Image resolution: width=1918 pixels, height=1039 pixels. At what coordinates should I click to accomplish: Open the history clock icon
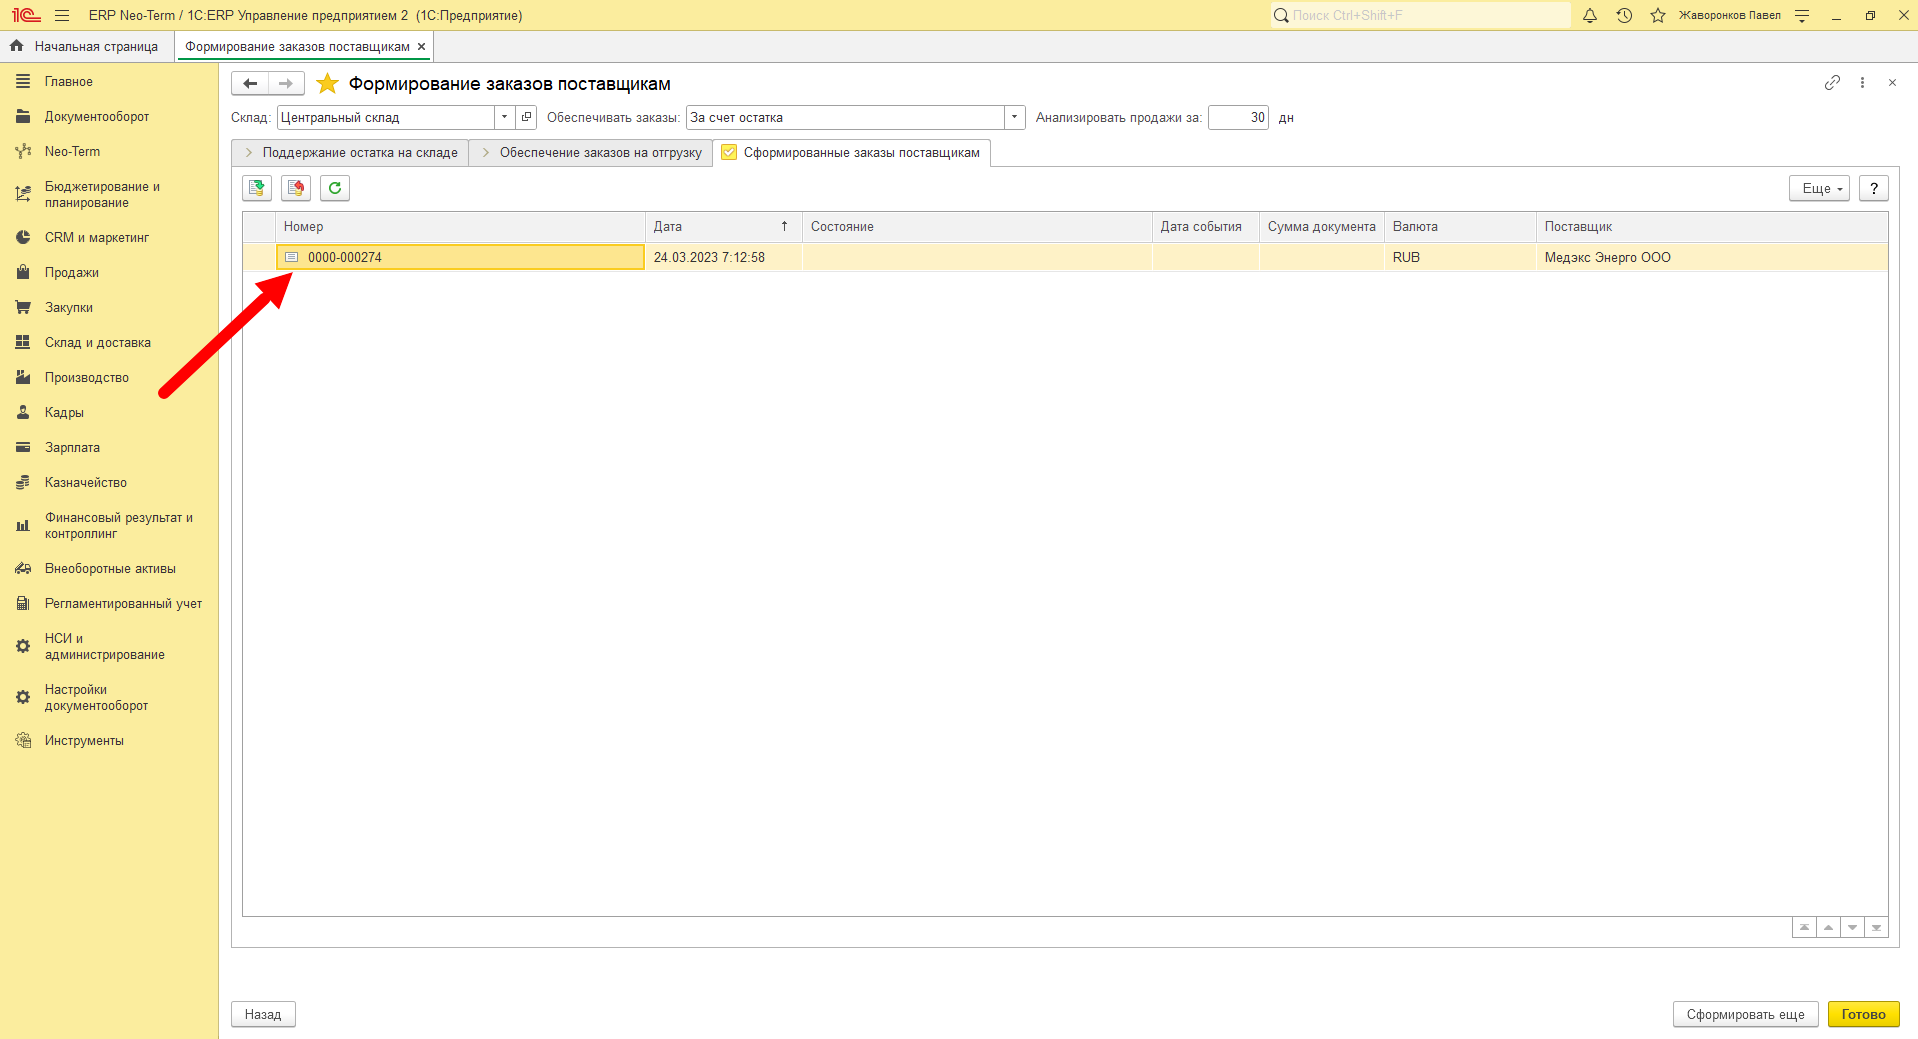point(1624,15)
